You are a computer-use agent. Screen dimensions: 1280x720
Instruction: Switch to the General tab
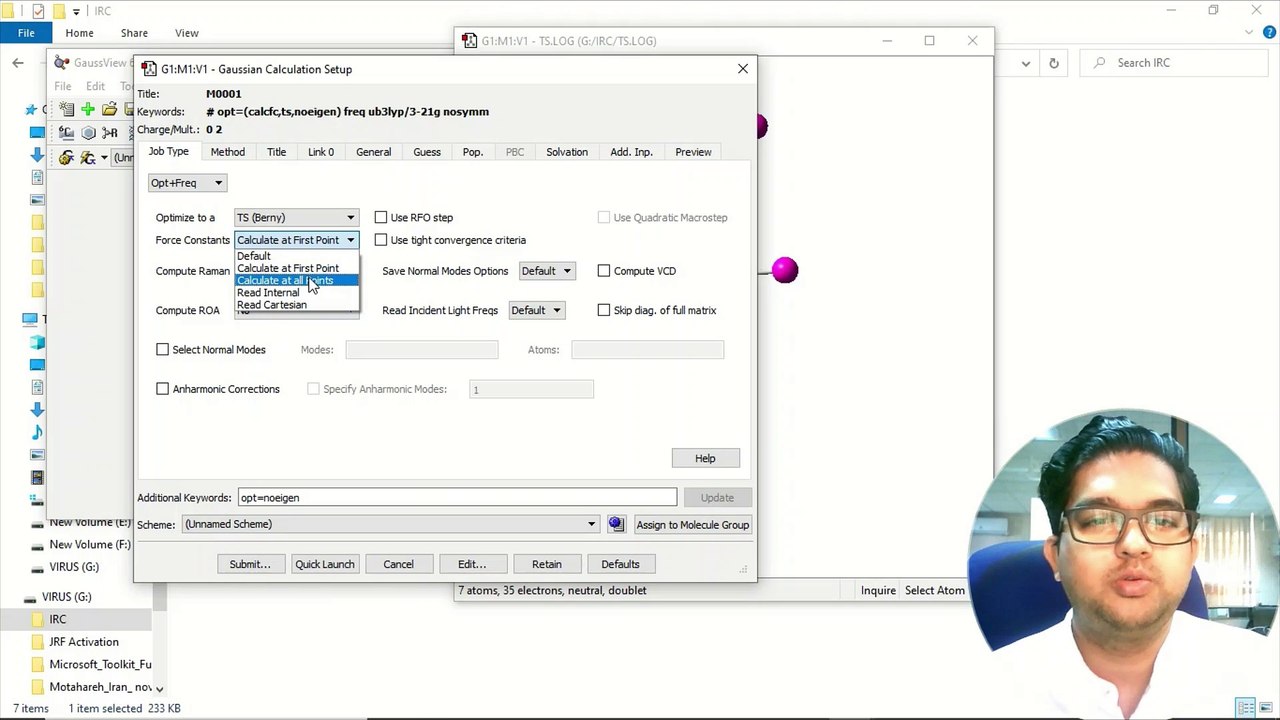373,152
